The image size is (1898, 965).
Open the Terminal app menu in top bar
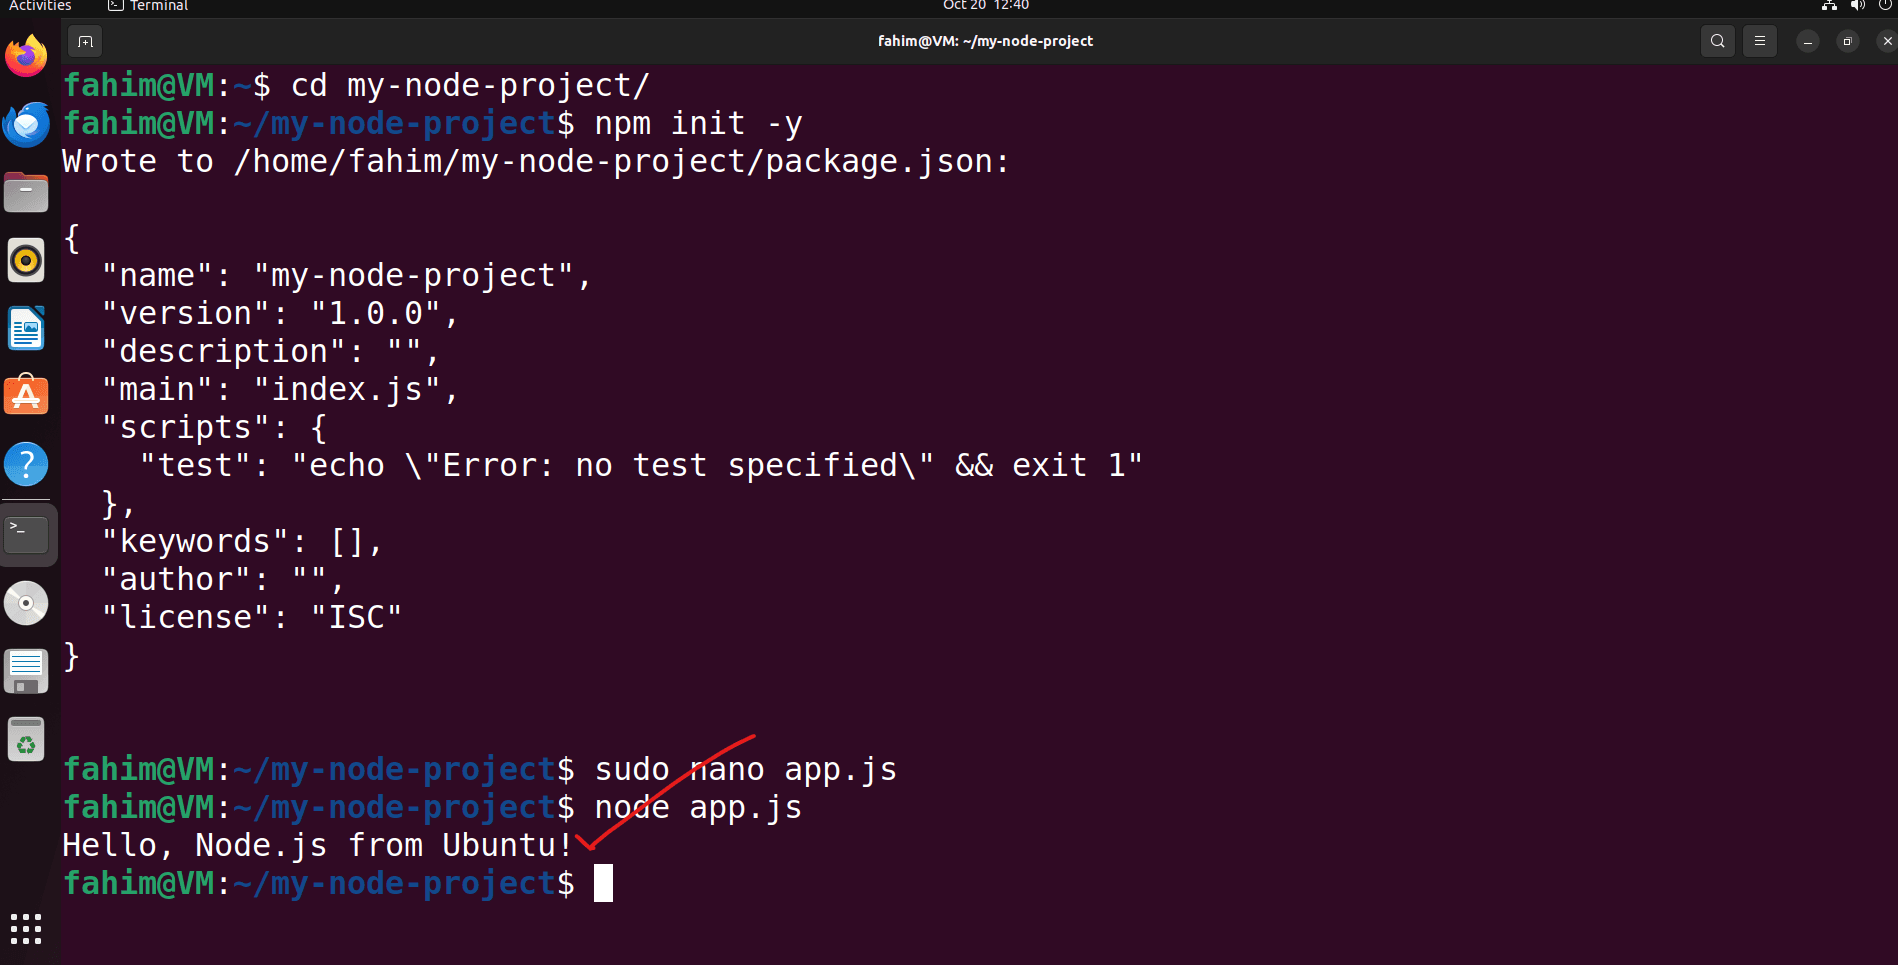pyautogui.click(x=148, y=6)
